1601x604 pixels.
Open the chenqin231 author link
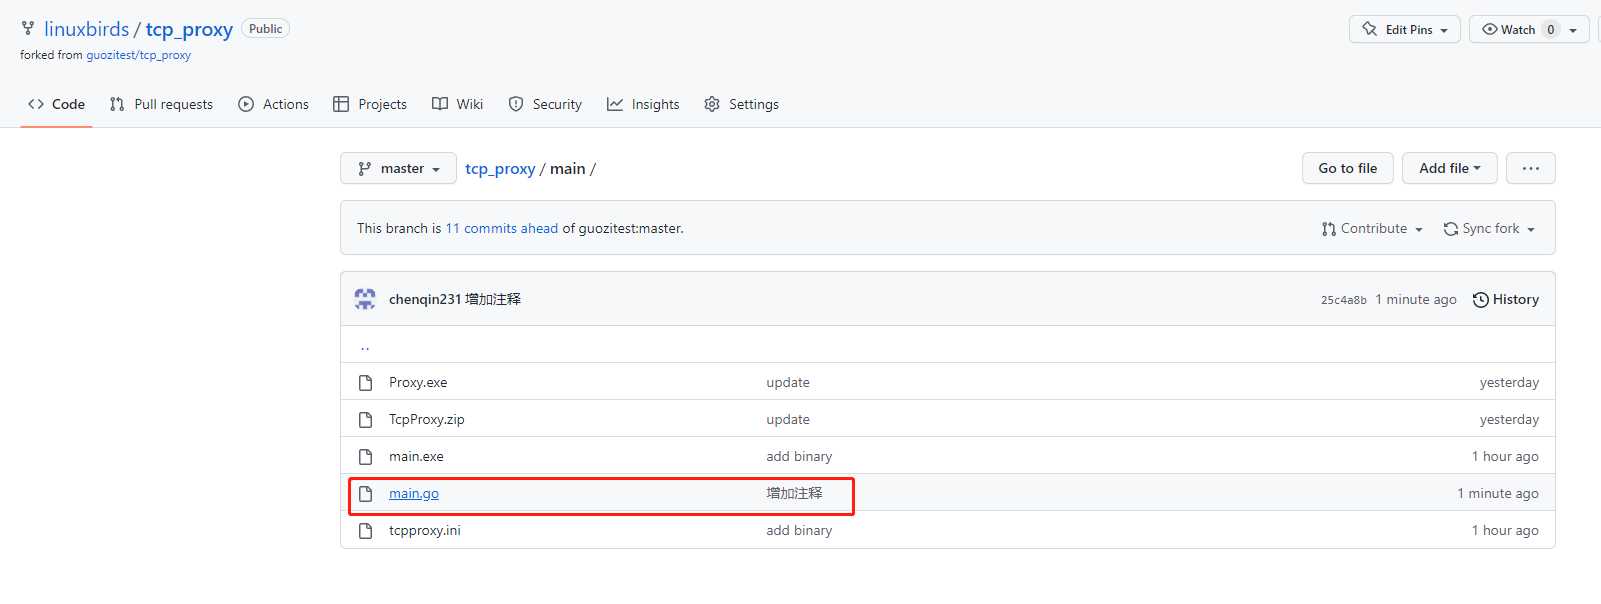(425, 299)
